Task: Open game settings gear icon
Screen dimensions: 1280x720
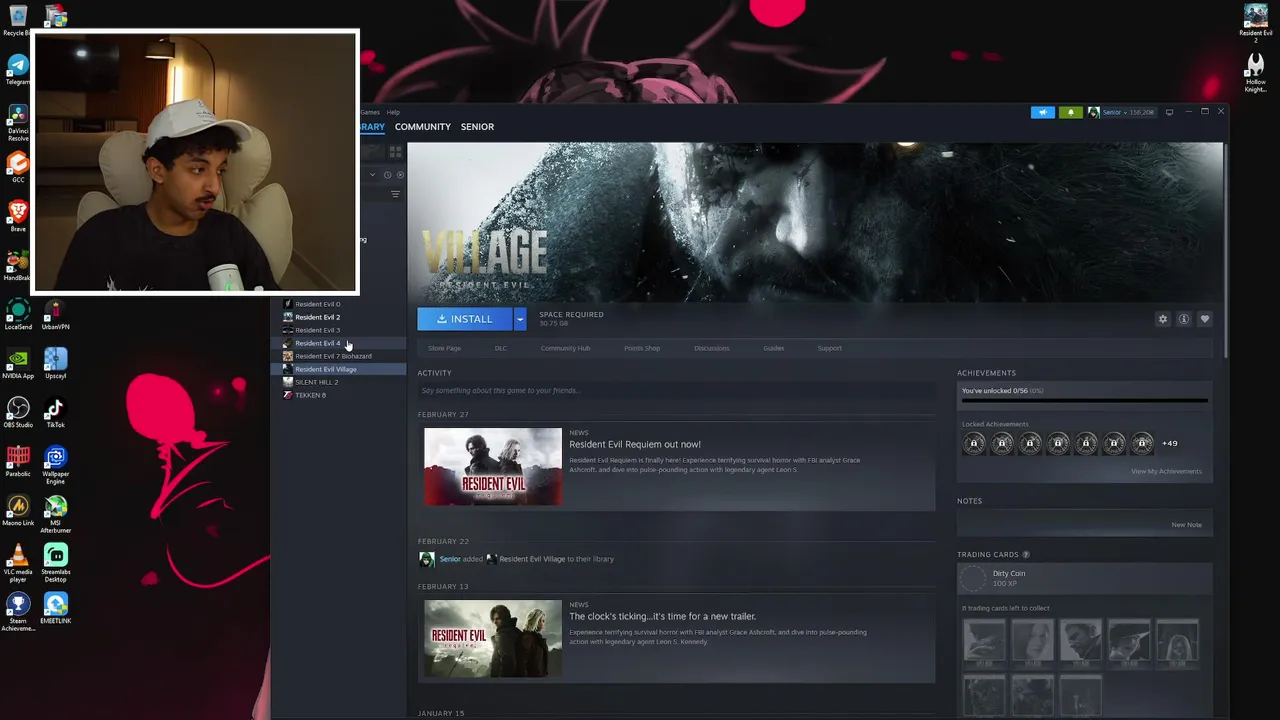Action: [x=1162, y=319]
